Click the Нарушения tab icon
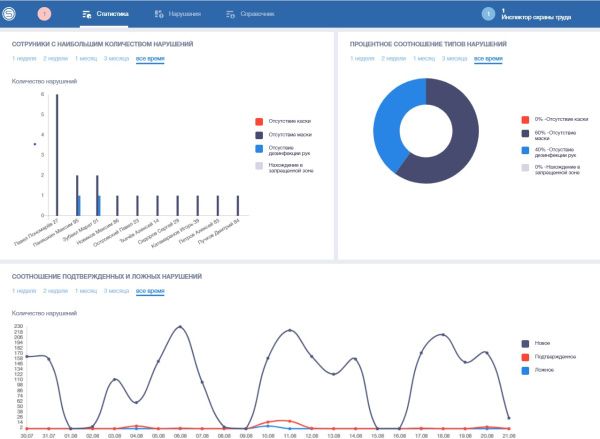Image resolution: width=600 pixels, height=439 pixels. (x=159, y=15)
